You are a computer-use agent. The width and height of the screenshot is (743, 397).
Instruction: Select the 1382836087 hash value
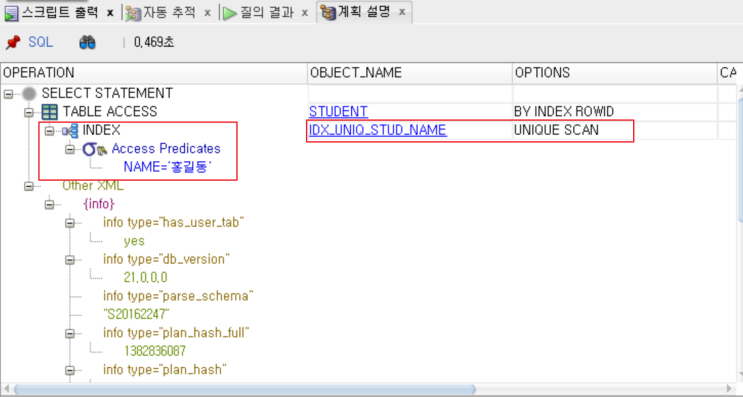(154, 351)
